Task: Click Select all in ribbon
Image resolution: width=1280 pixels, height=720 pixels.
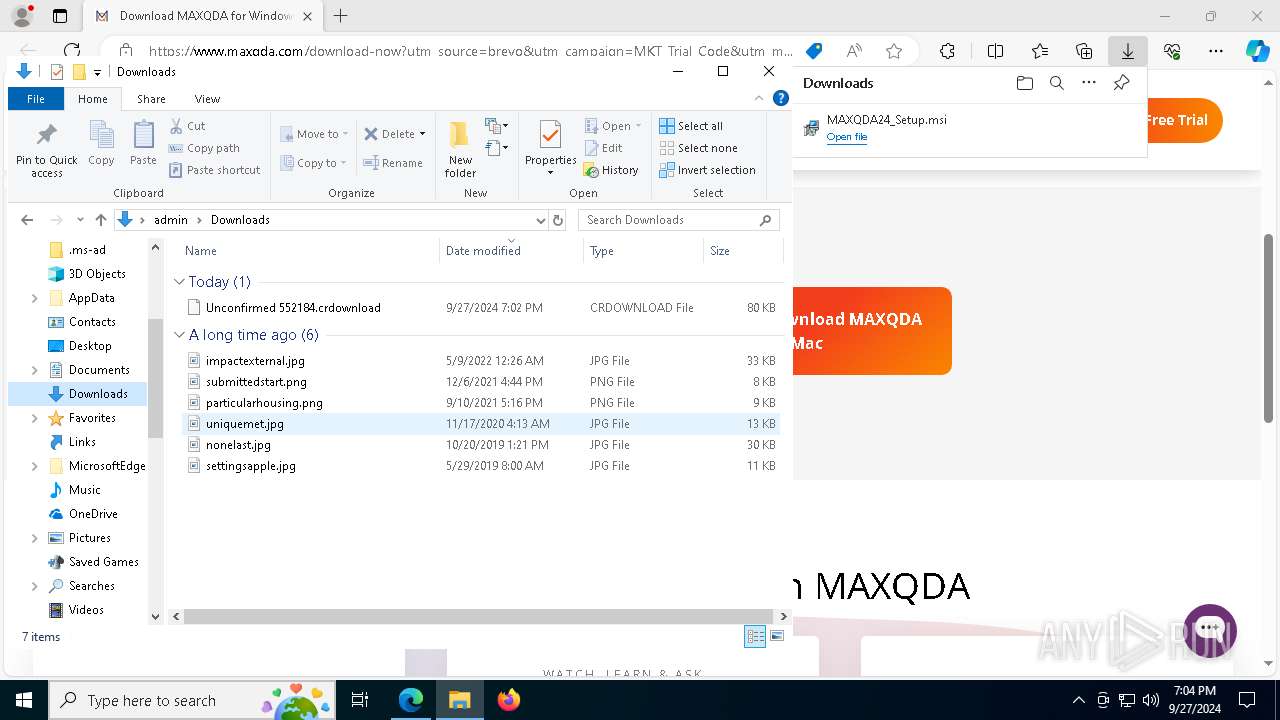Action: click(691, 126)
